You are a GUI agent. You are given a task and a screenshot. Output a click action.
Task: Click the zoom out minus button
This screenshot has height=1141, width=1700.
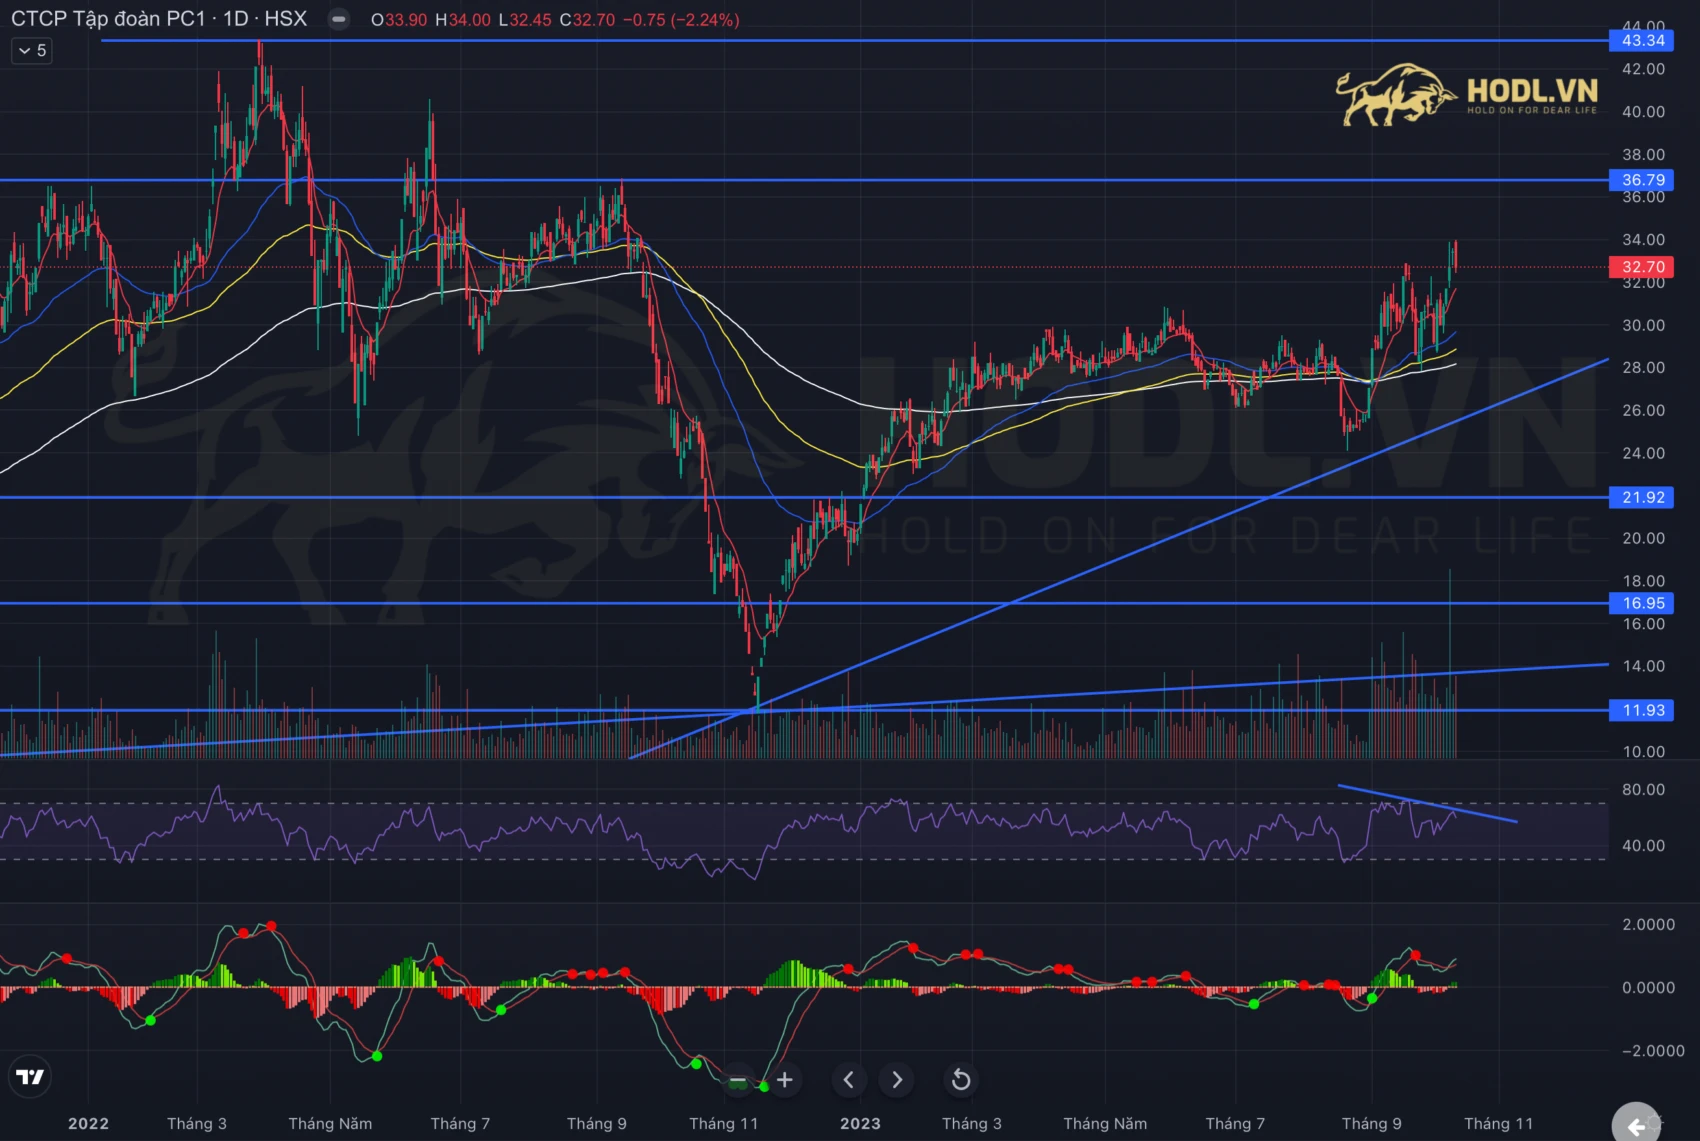coord(738,1080)
